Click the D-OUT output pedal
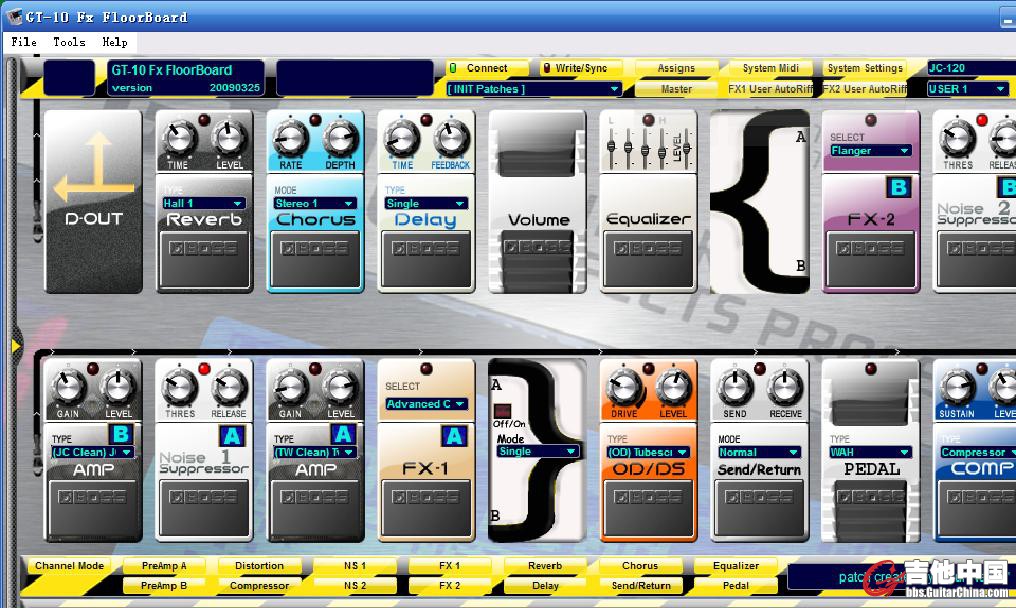Image resolution: width=1016 pixels, height=608 pixels. tap(93, 201)
